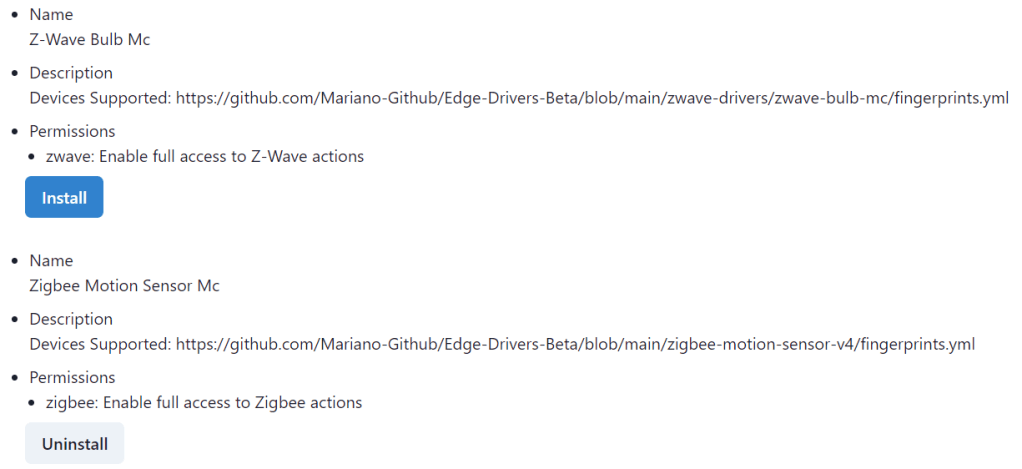Click the bullet beside the zwave permission
Image resolution: width=1022 pixels, height=469 pixels.
click(34, 157)
